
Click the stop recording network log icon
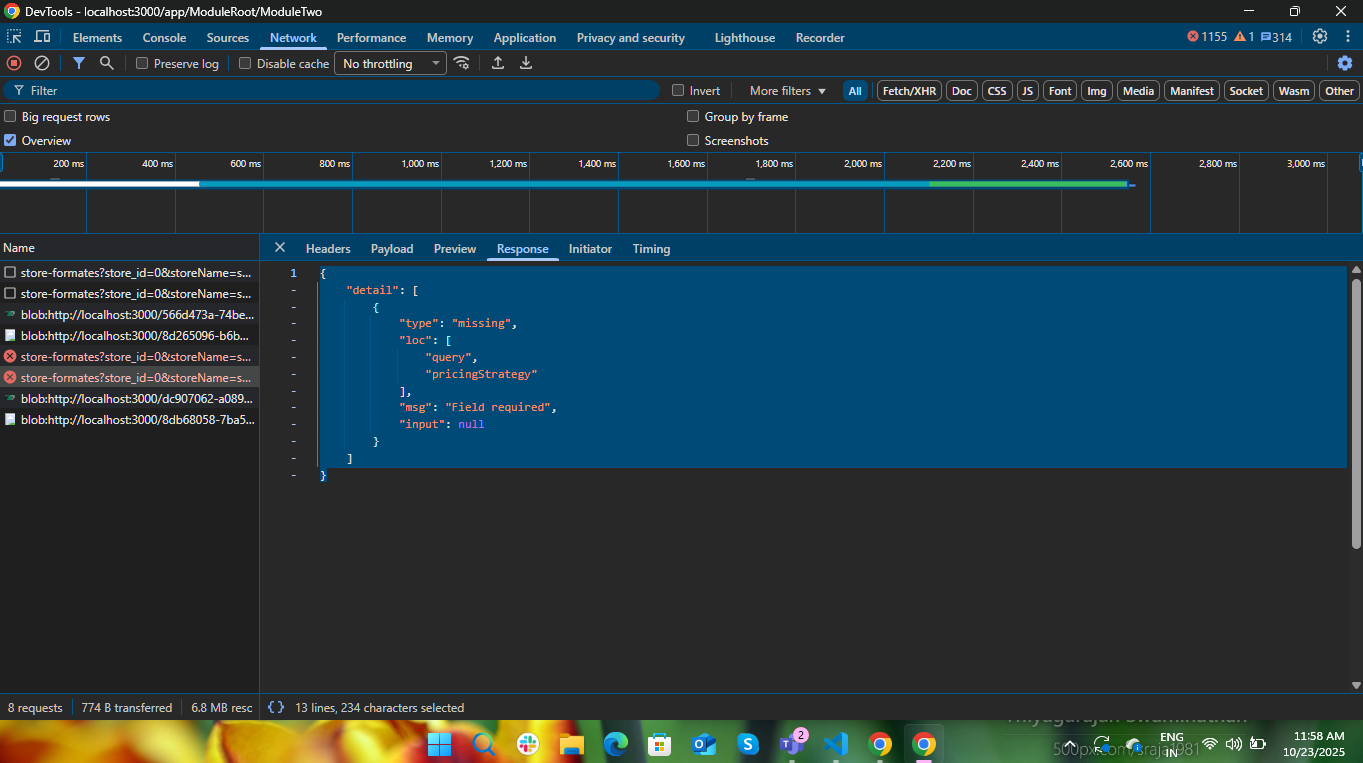[14, 63]
